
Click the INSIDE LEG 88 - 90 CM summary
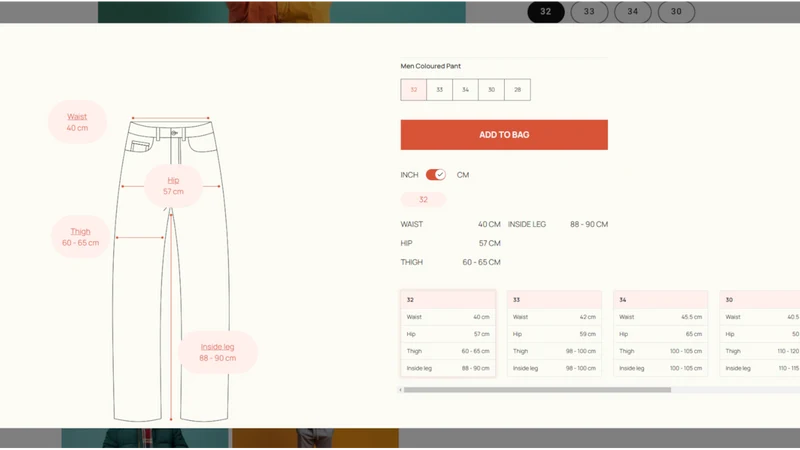(x=558, y=224)
